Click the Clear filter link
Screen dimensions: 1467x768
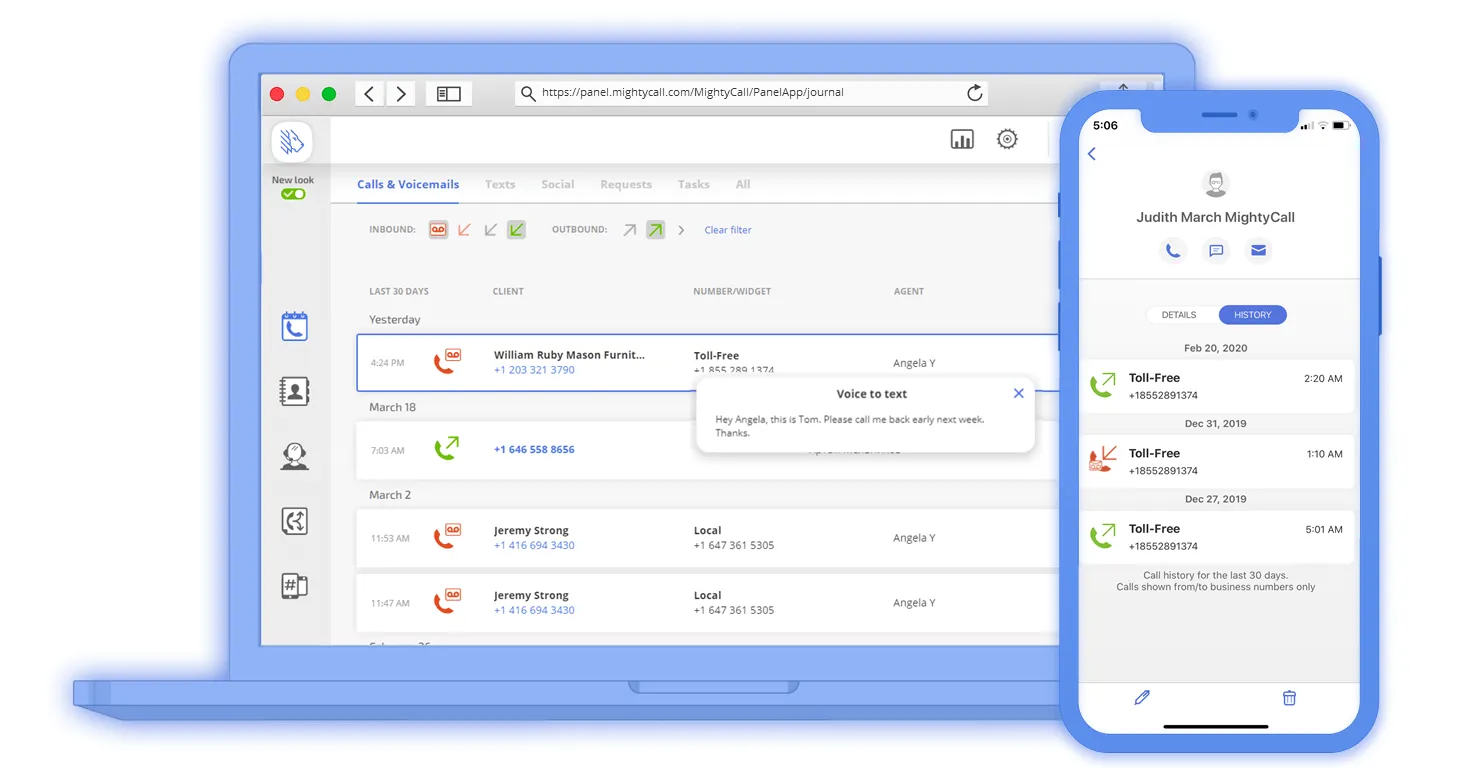click(x=728, y=230)
